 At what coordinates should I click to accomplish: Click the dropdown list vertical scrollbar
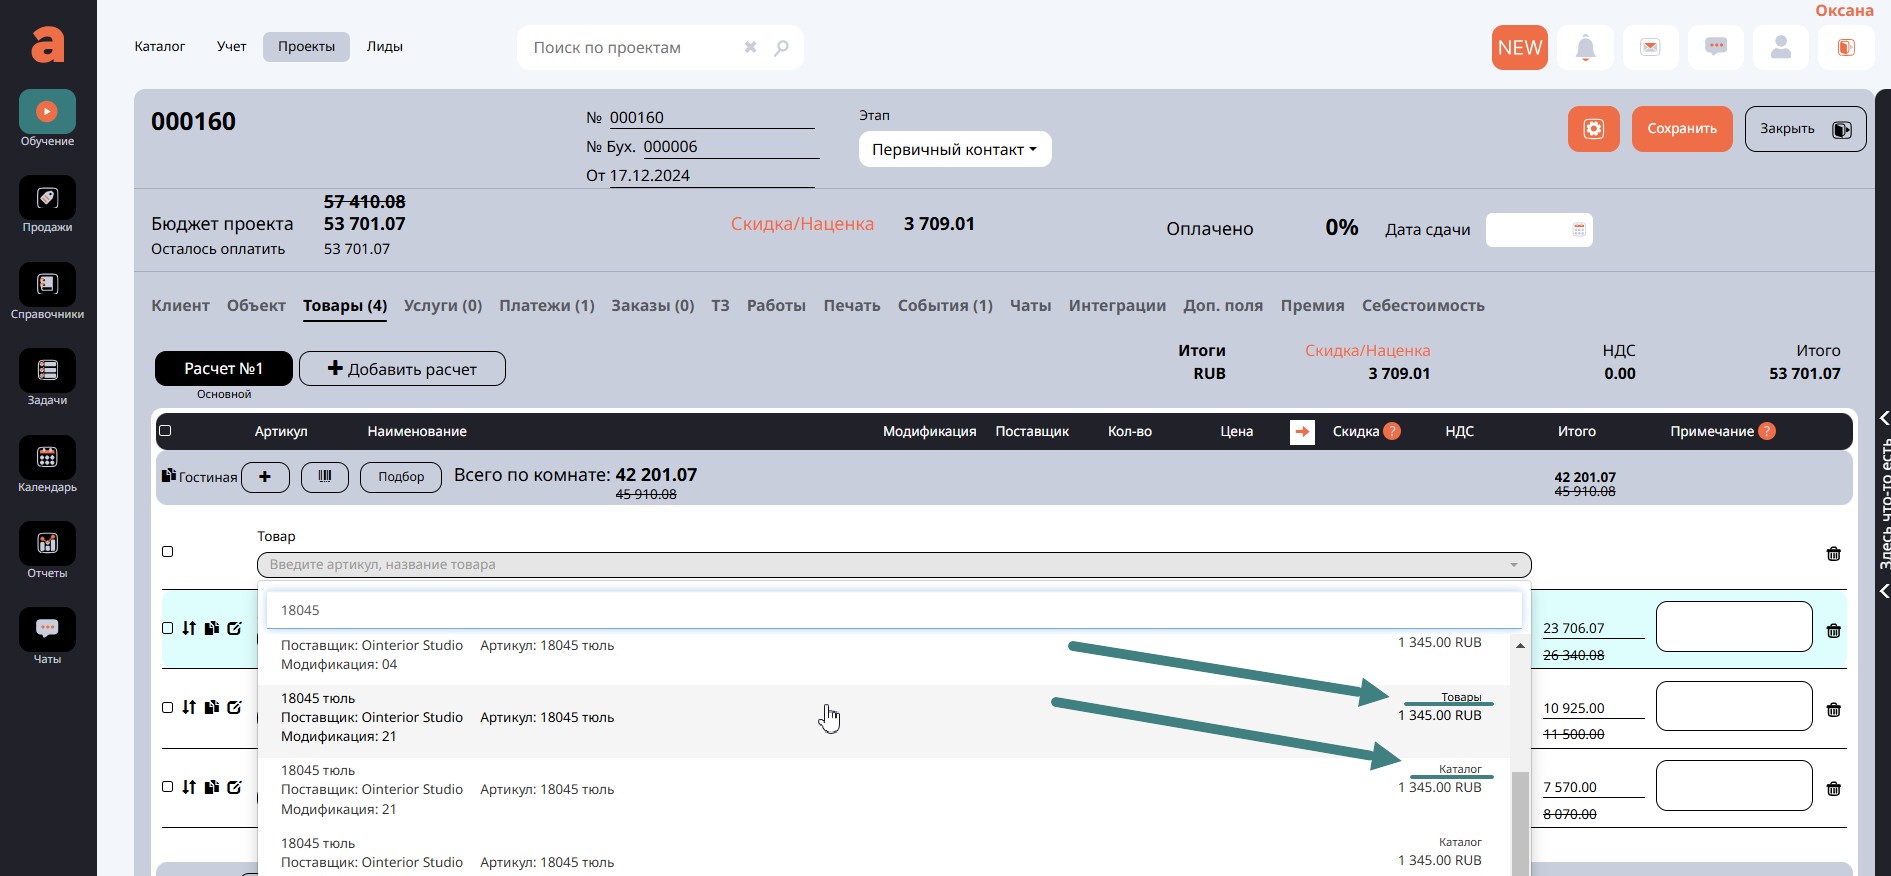coord(1519,818)
